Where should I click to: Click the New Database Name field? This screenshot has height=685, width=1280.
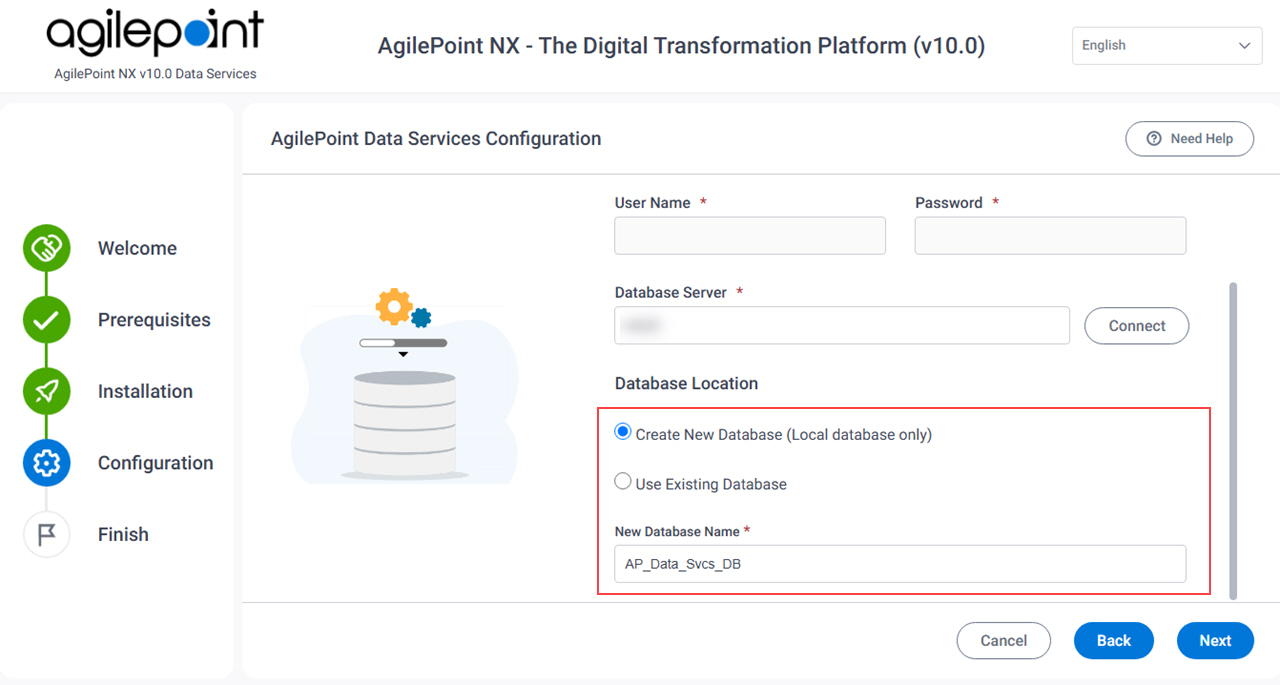[900, 564]
